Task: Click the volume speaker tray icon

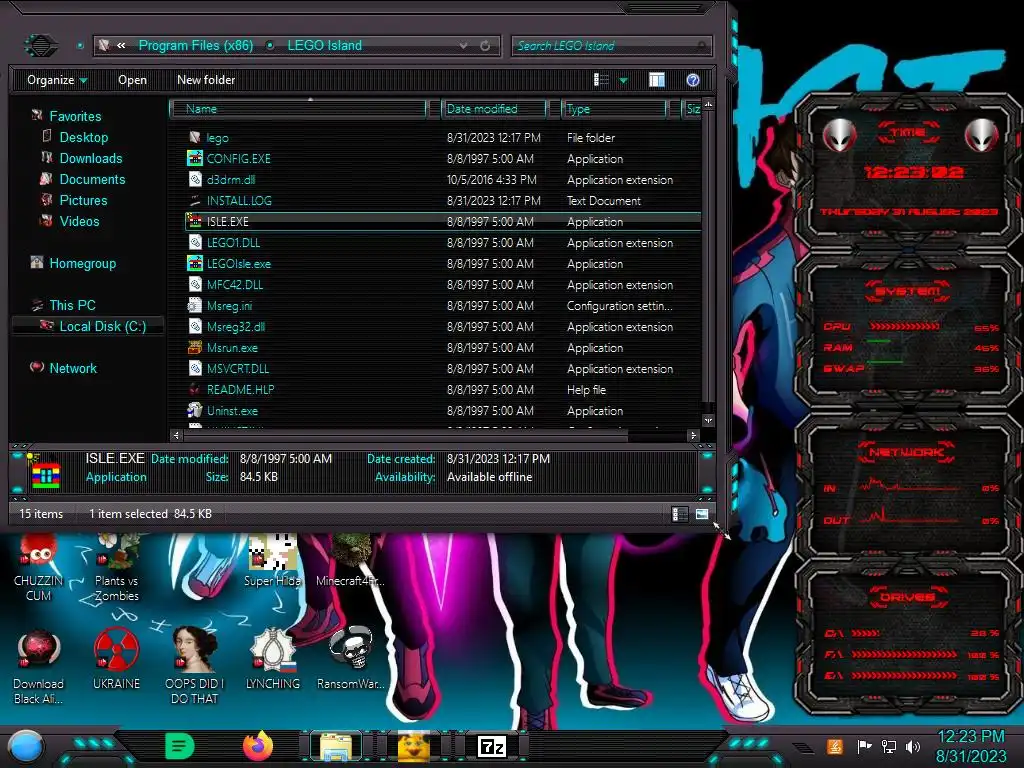Action: (x=913, y=746)
